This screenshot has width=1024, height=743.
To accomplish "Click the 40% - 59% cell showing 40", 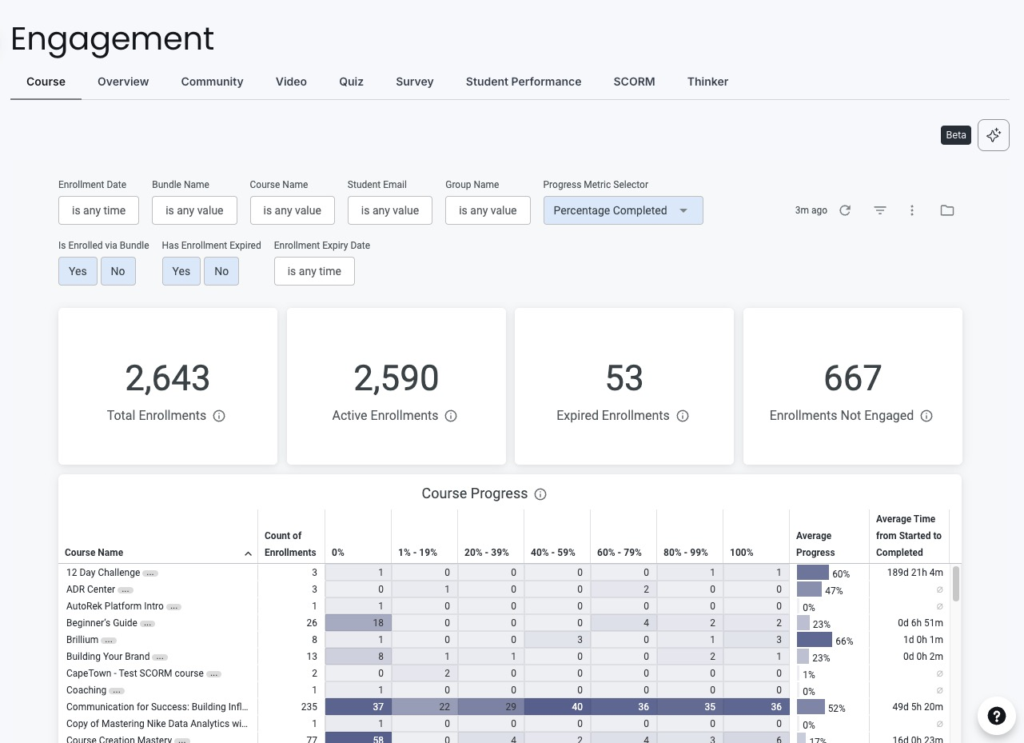I will click(556, 707).
